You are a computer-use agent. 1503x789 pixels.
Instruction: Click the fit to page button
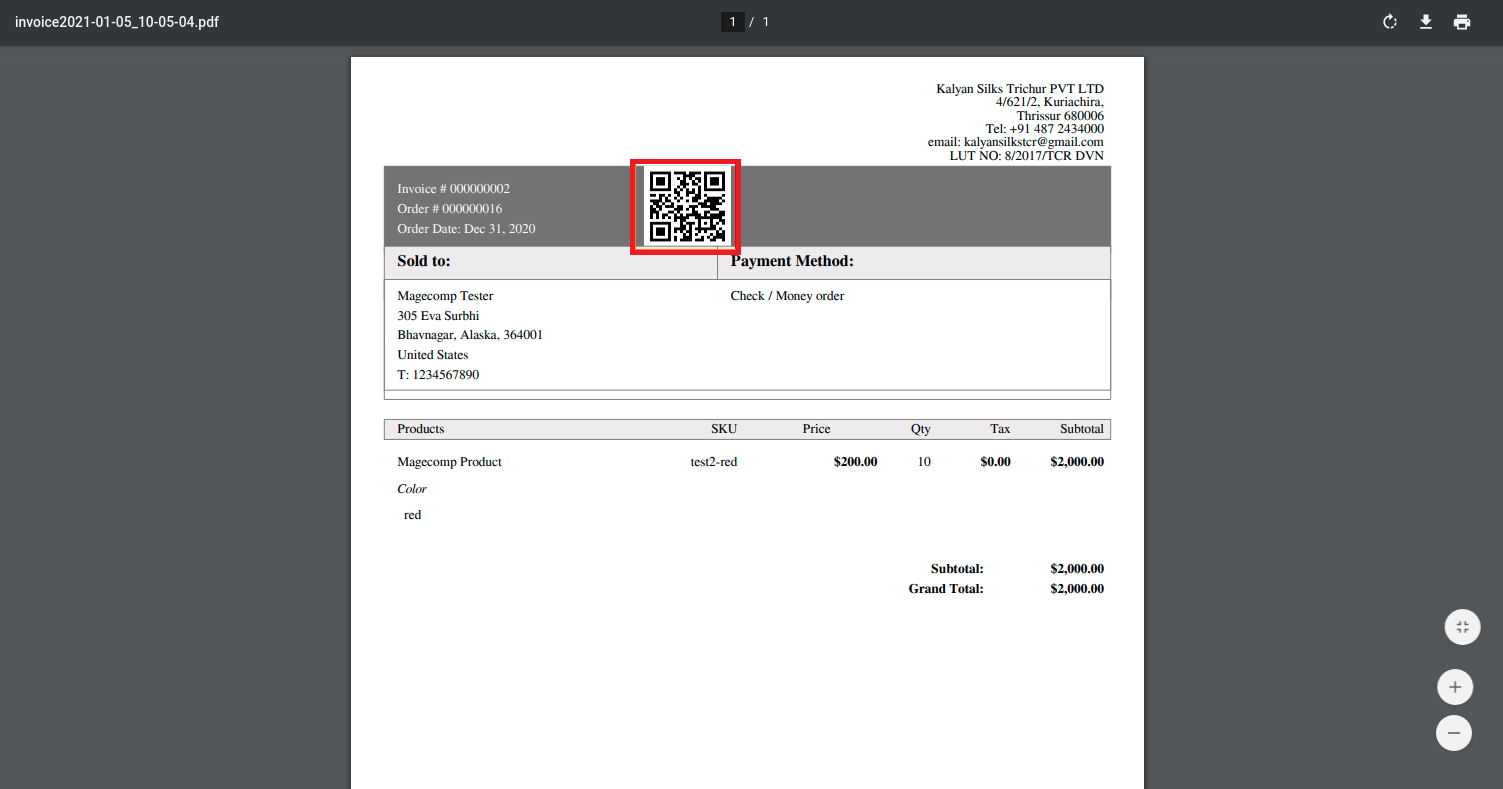[x=1462, y=627]
